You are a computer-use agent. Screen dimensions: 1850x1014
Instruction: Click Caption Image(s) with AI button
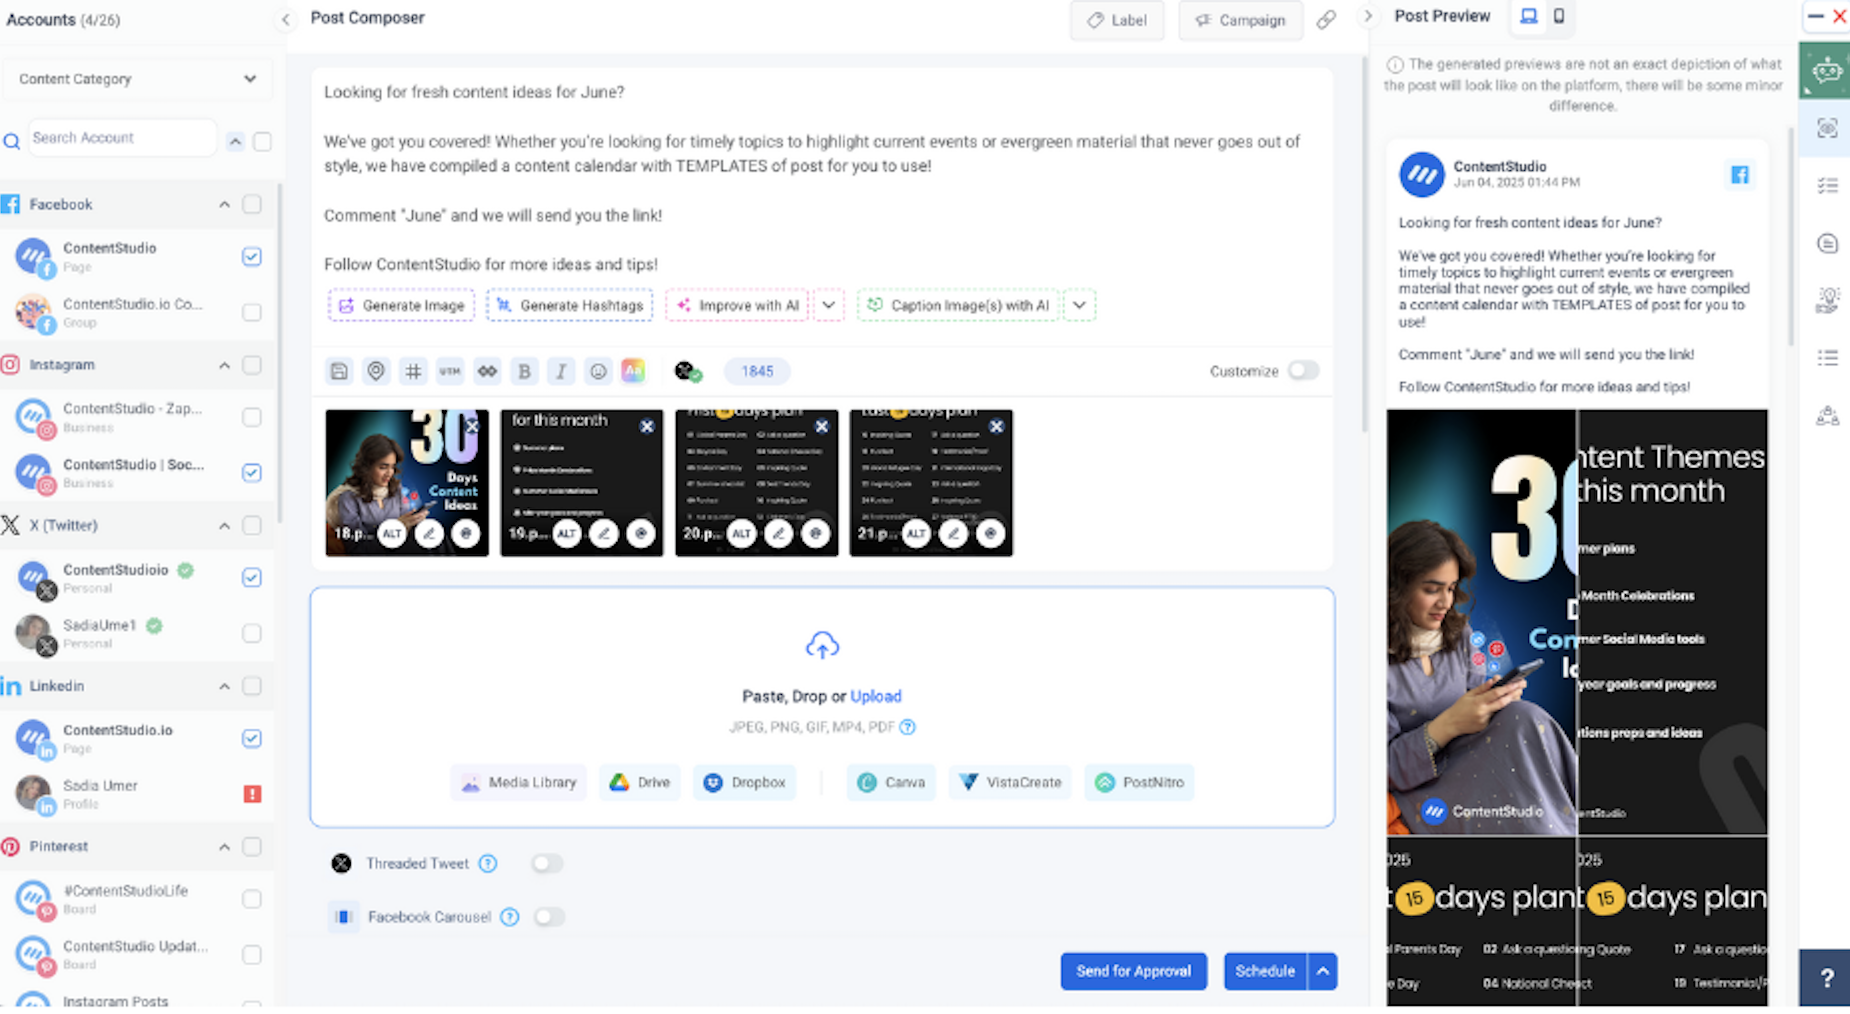pyautogui.click(x=958, y=305)
